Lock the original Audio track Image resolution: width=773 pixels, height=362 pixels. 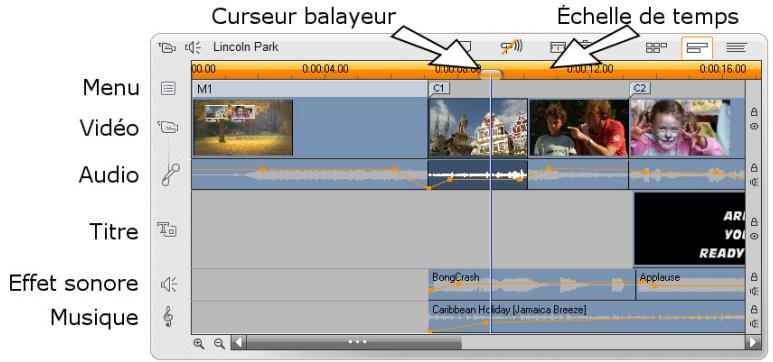click(754, 168)
